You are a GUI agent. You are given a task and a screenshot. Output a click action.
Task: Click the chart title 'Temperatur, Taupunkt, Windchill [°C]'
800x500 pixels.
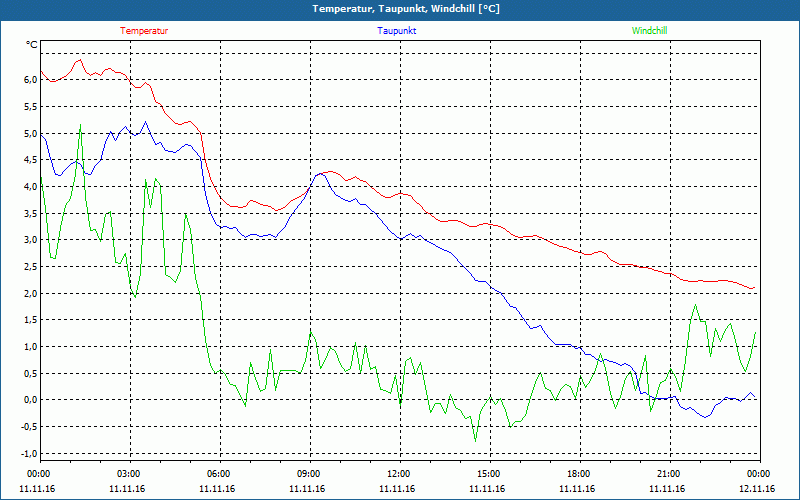(406, 9)
